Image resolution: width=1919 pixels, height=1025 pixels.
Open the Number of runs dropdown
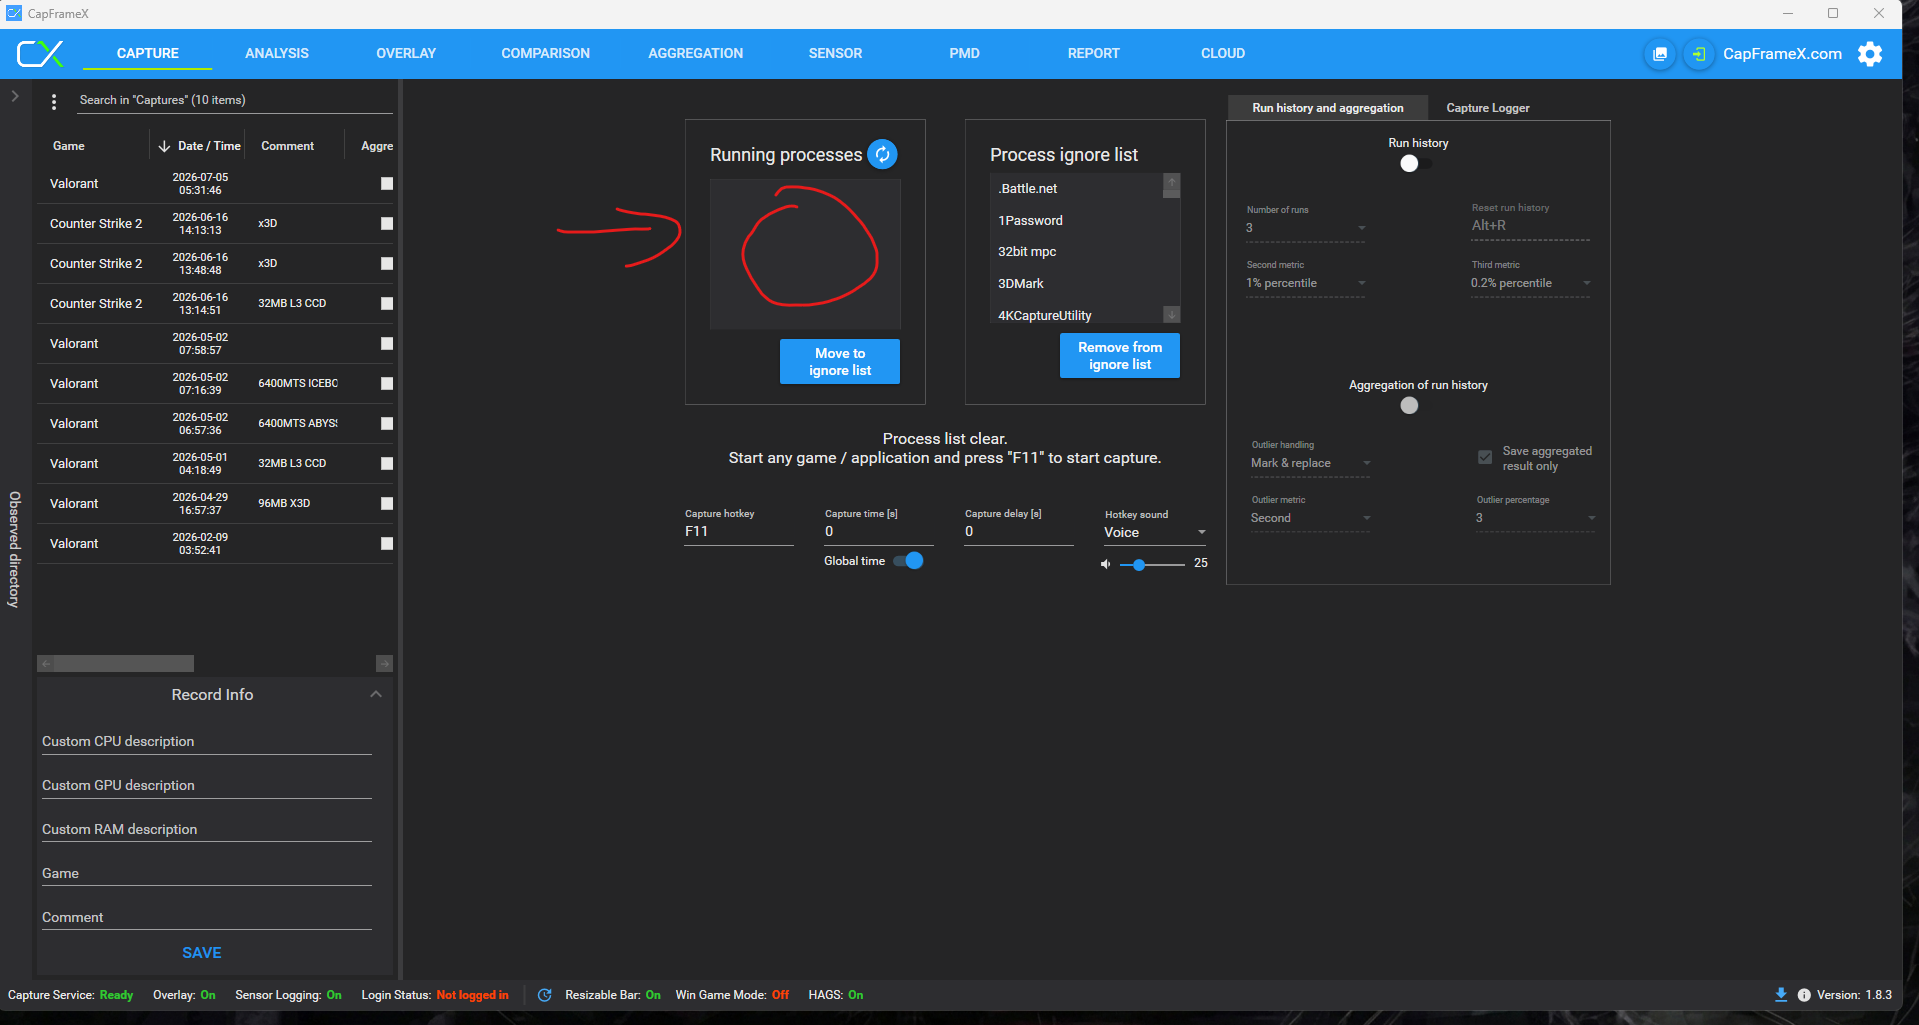1306,228
